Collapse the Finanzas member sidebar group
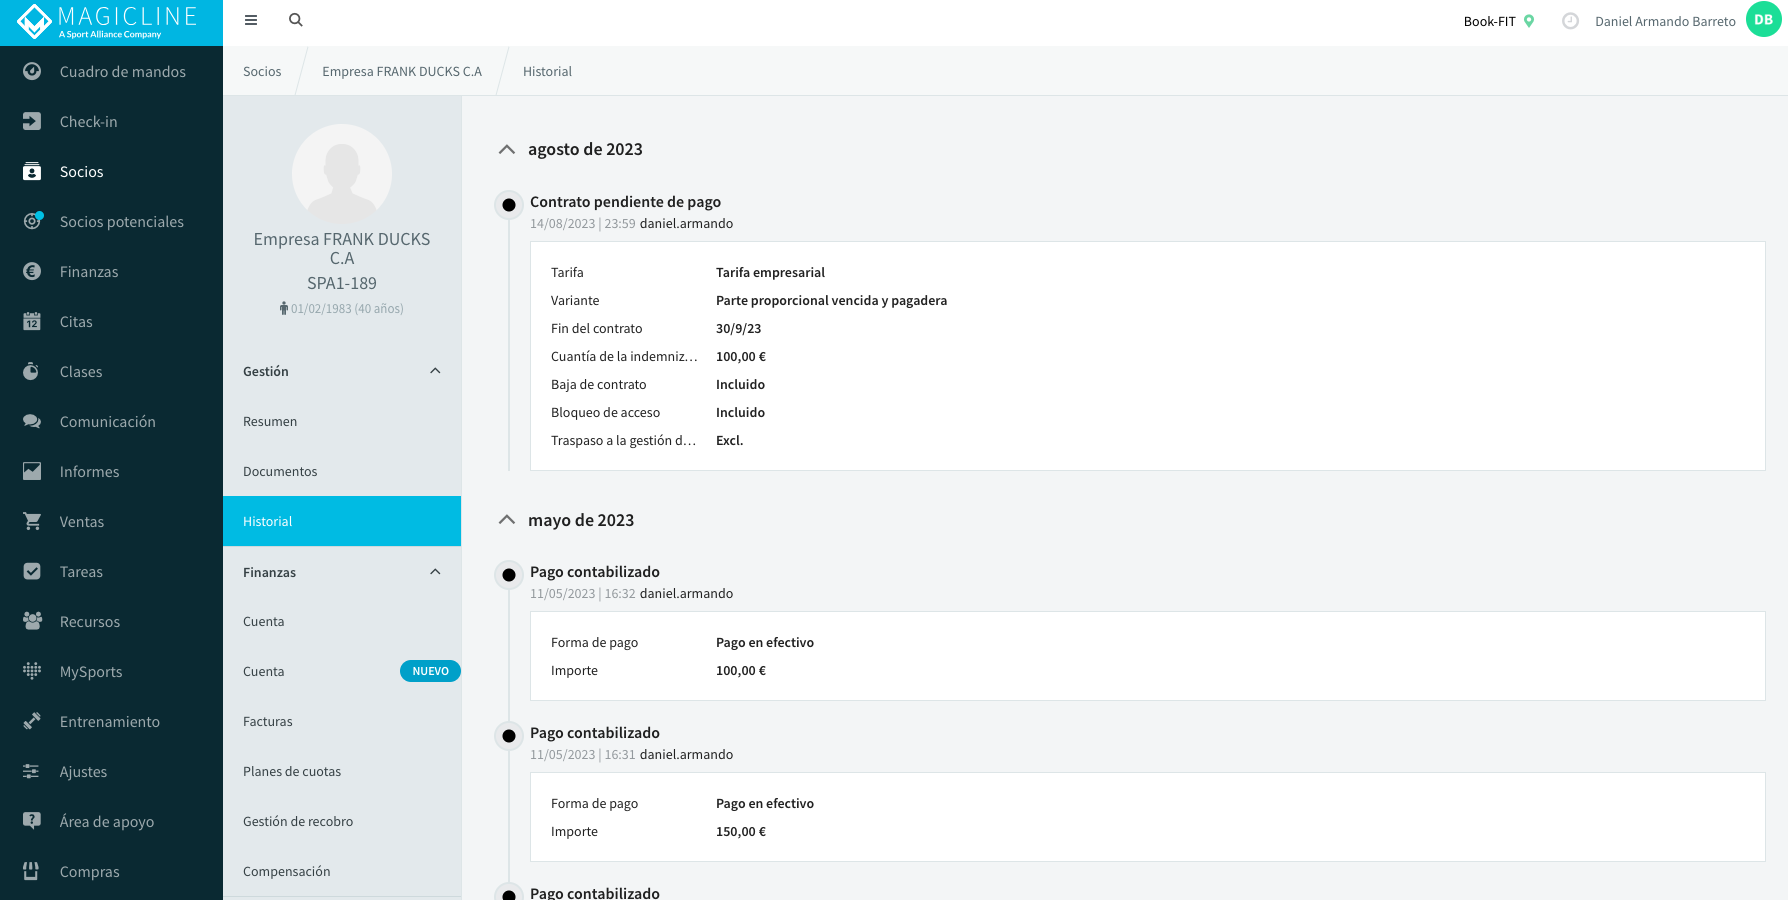The width and height of the screenshot is (1788, 900). (435, 572)
